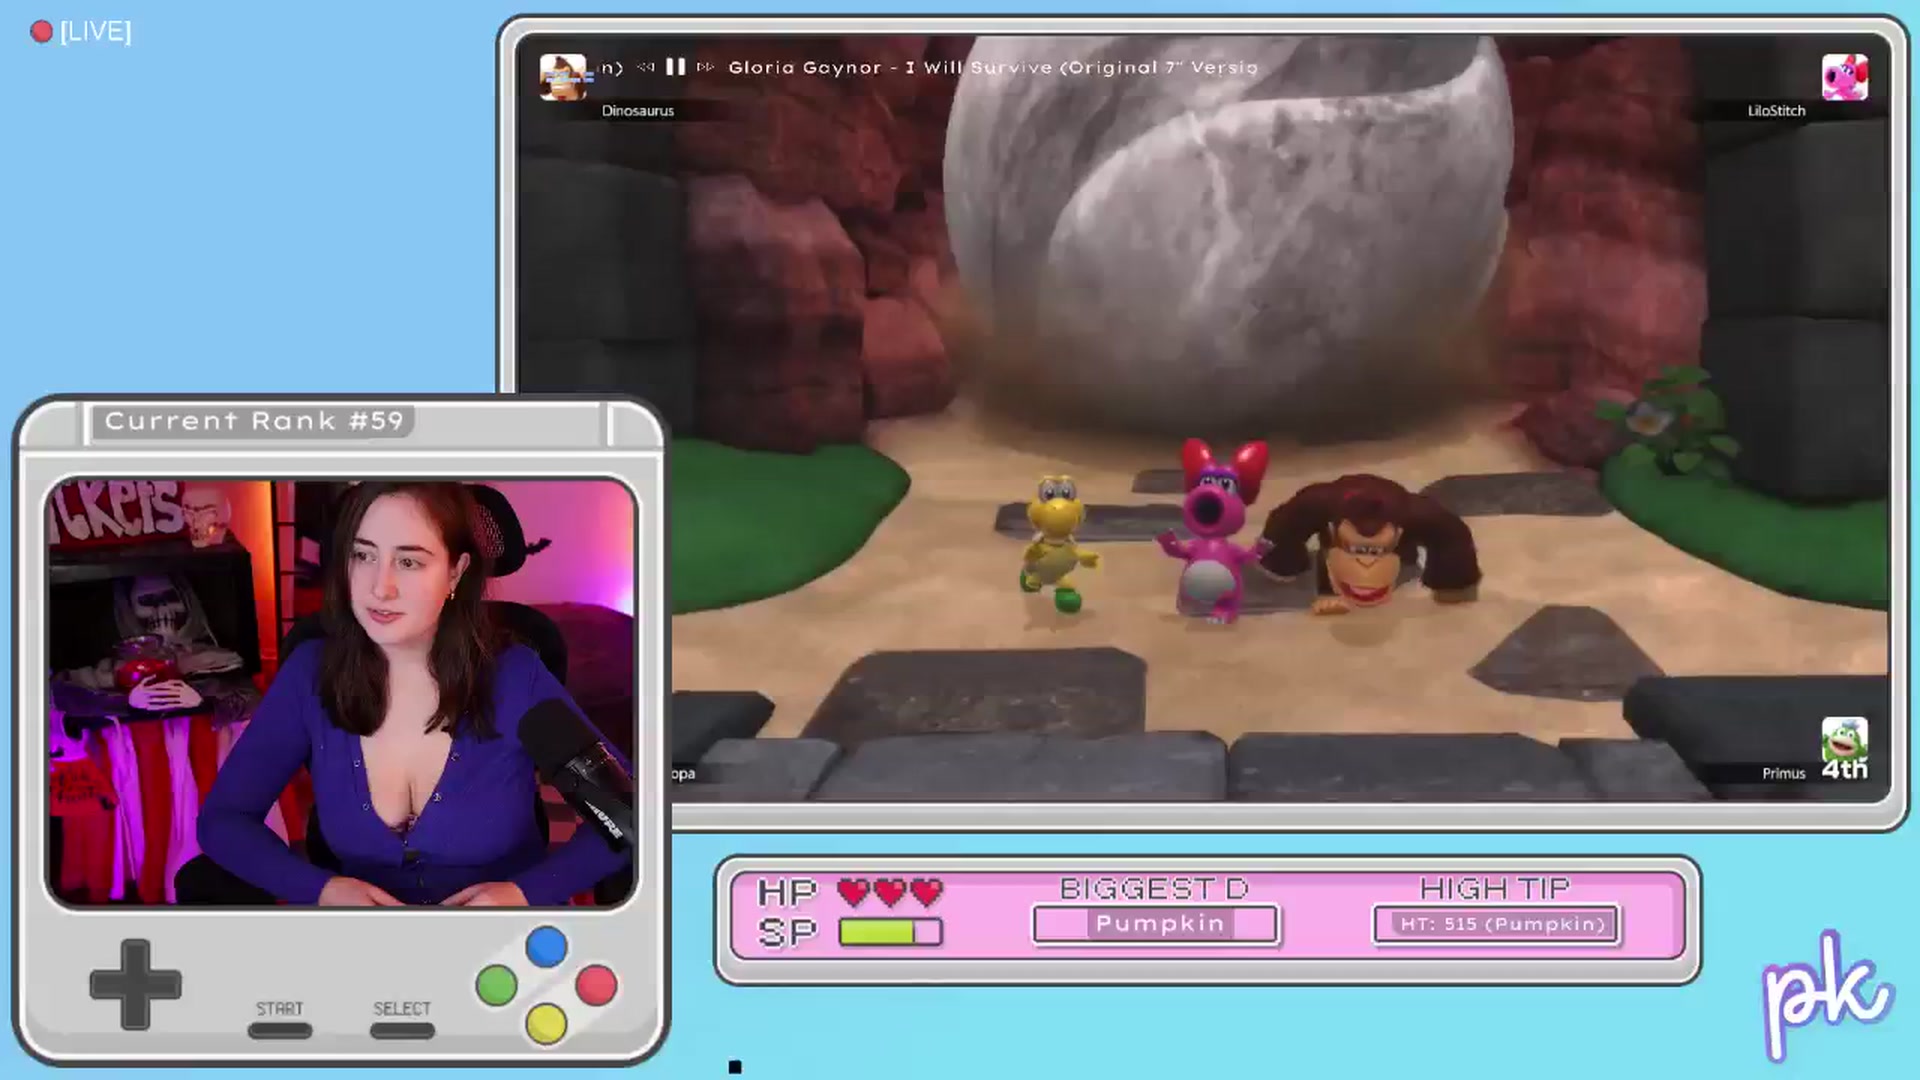Image resolution: width=1920 pixels, height=1080 pixels.
Task: Click the '[LIVE]' text label
Action: tap(95, 31)
